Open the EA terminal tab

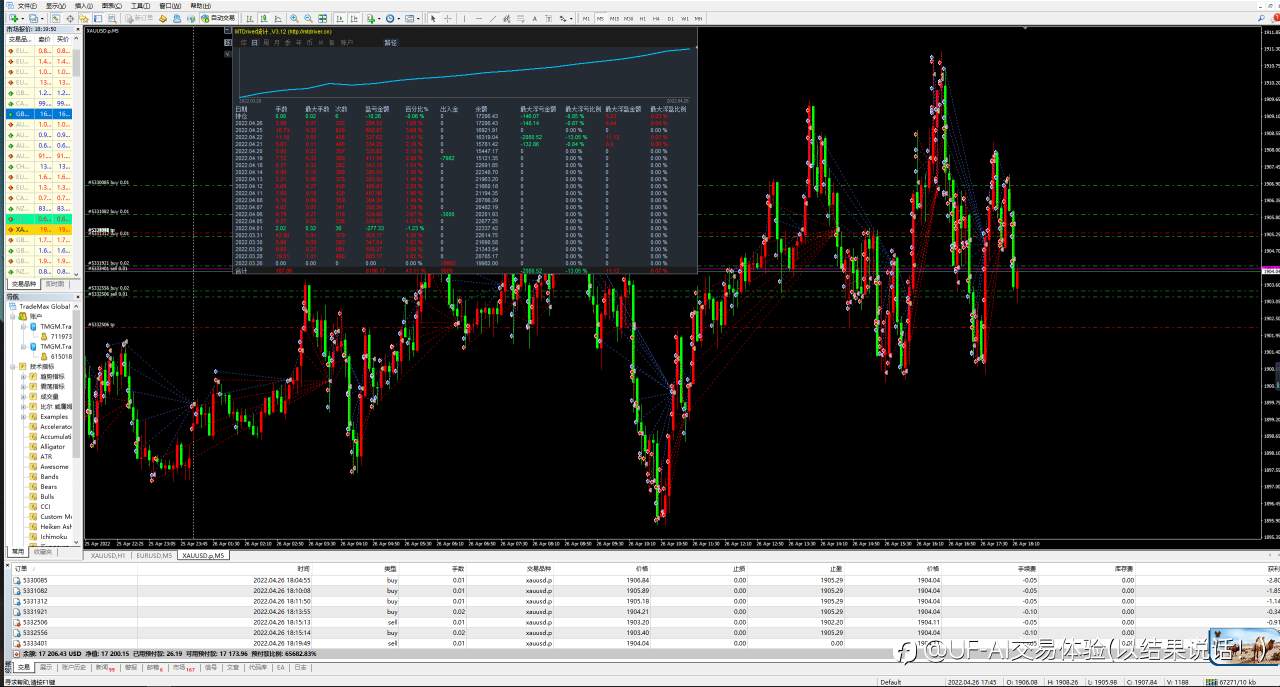281,666
